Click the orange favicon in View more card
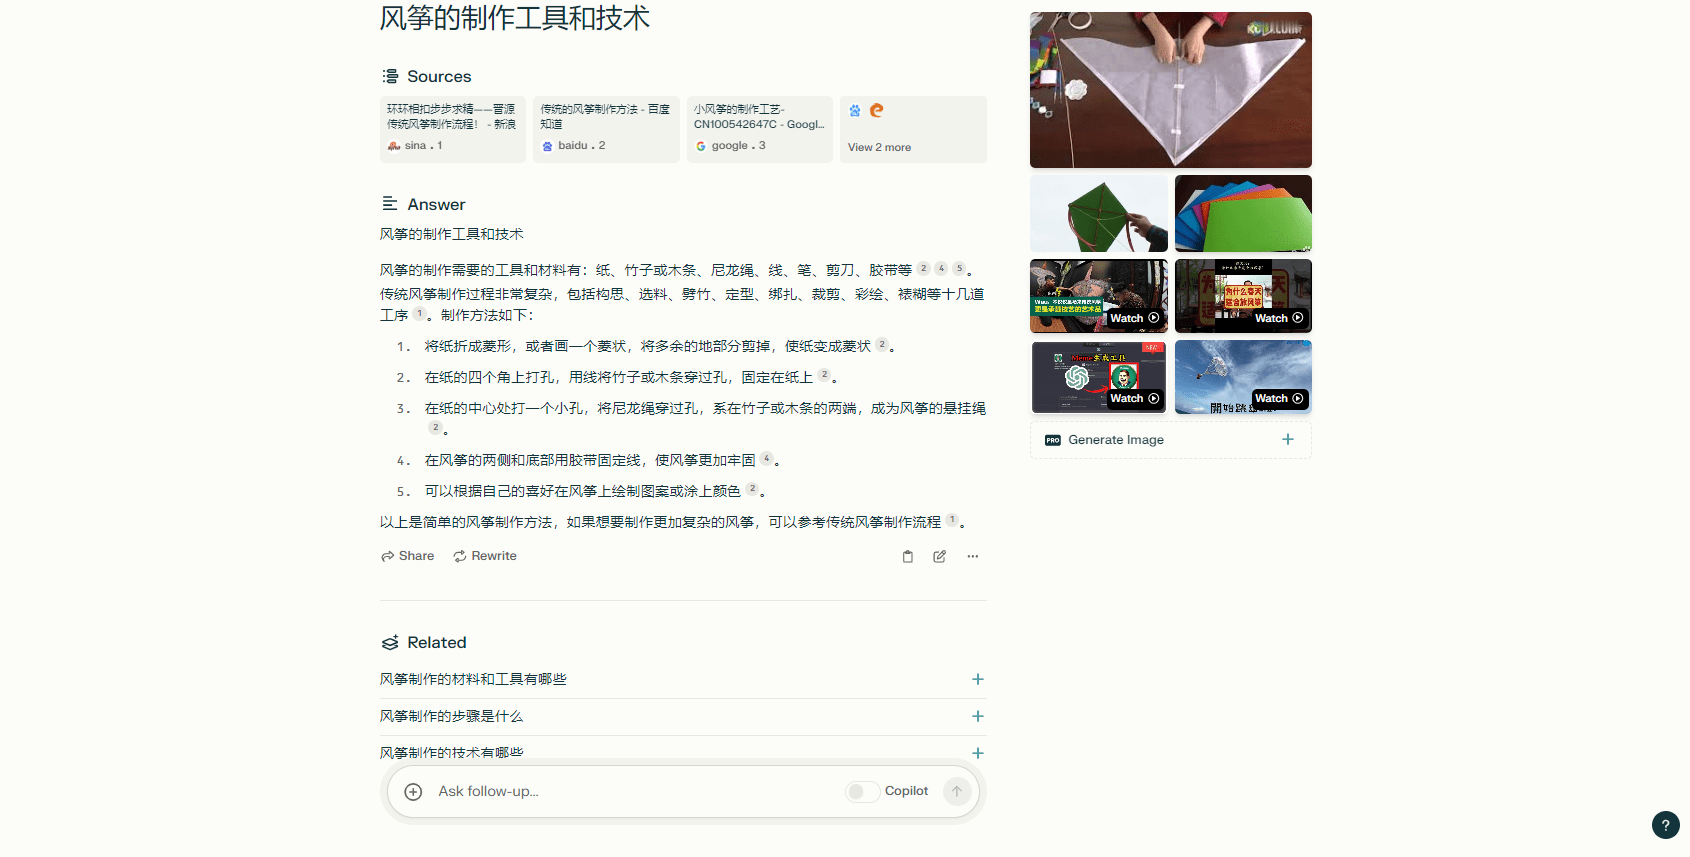The height and width of the screenshot is (857, 1690). pyautogui.click(x=877, y=110)
